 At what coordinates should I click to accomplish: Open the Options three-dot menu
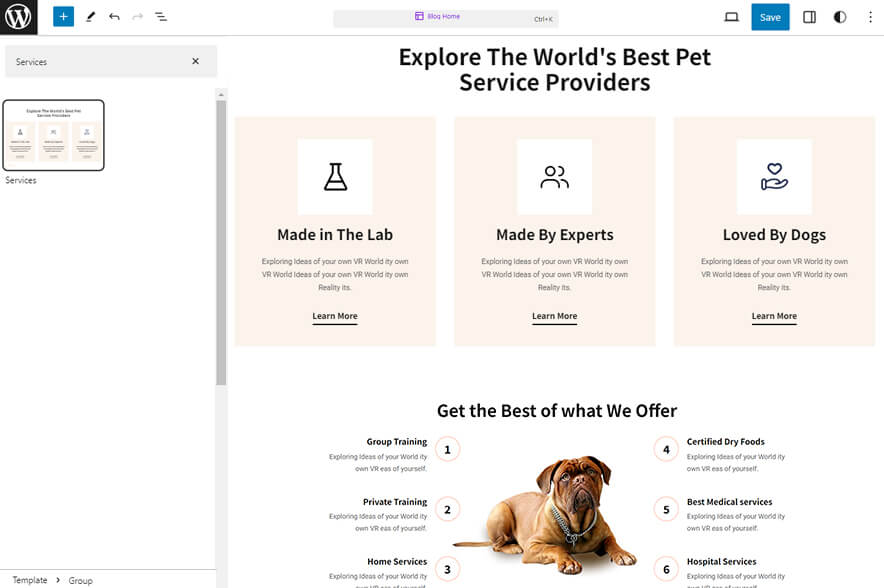pyautogui.click(x=871, y=17)
